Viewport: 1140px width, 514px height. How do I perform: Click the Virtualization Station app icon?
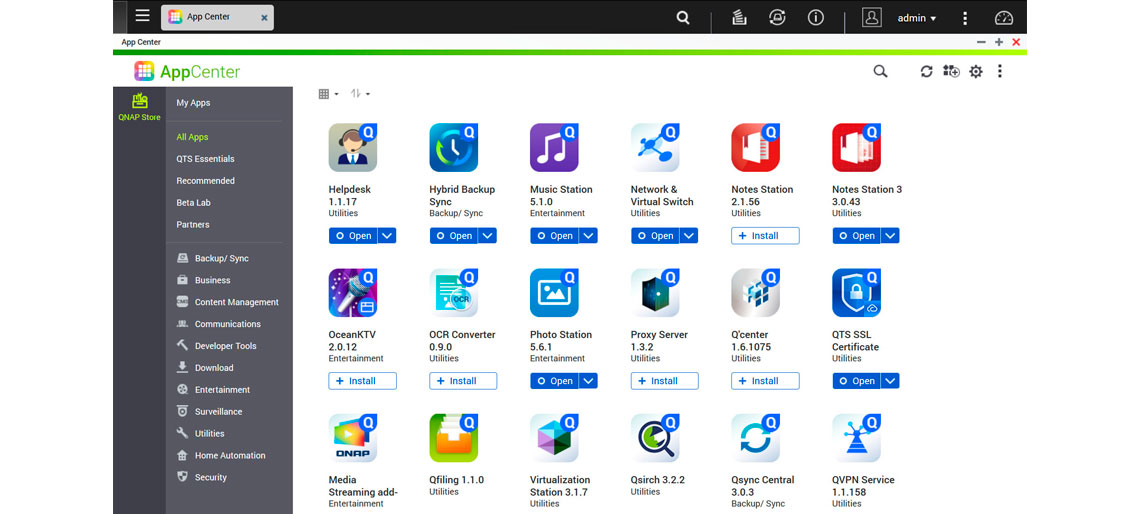pyautogui.click(x=554, y=438)
